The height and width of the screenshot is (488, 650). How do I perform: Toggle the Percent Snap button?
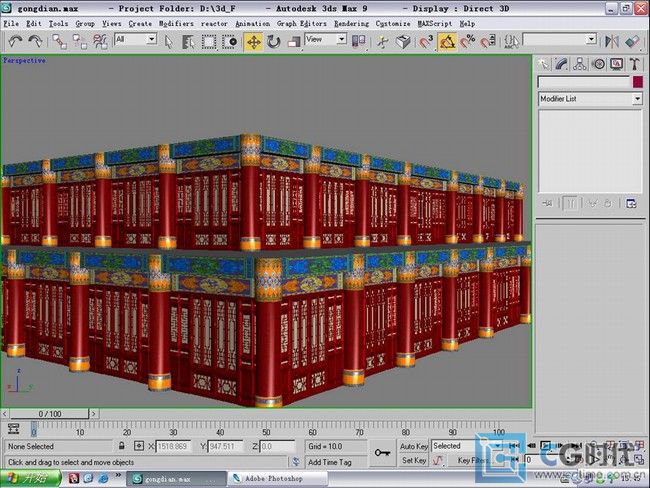coord(468,41)
